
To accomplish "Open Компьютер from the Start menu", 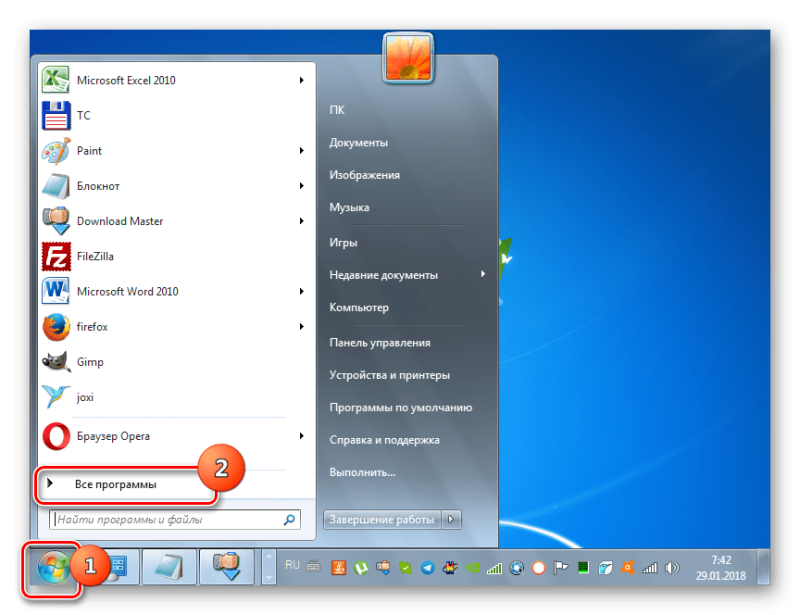I will coord(359,307).
